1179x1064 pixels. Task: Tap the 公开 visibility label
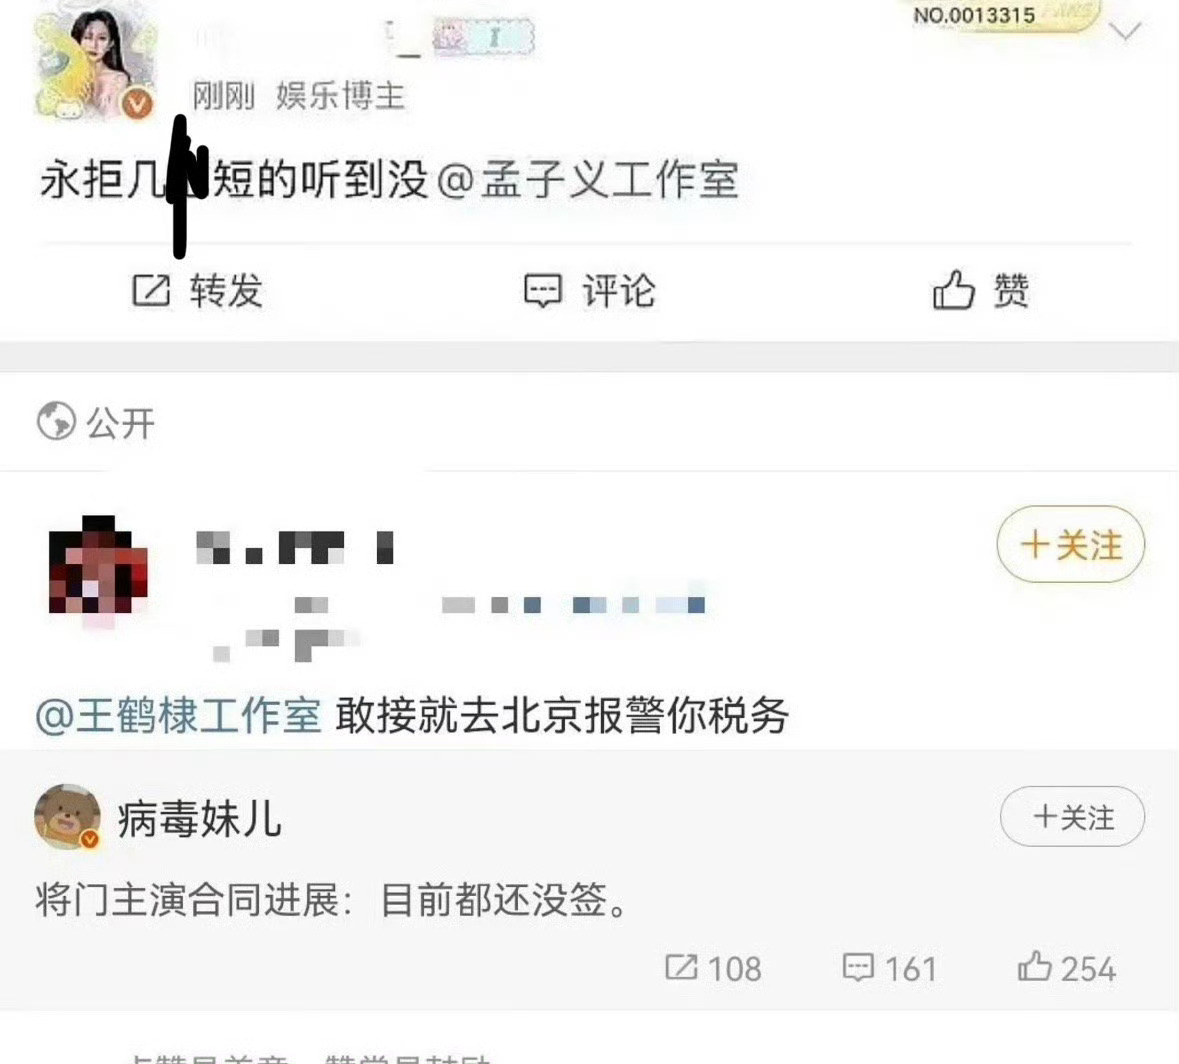[x=120, y=423]
